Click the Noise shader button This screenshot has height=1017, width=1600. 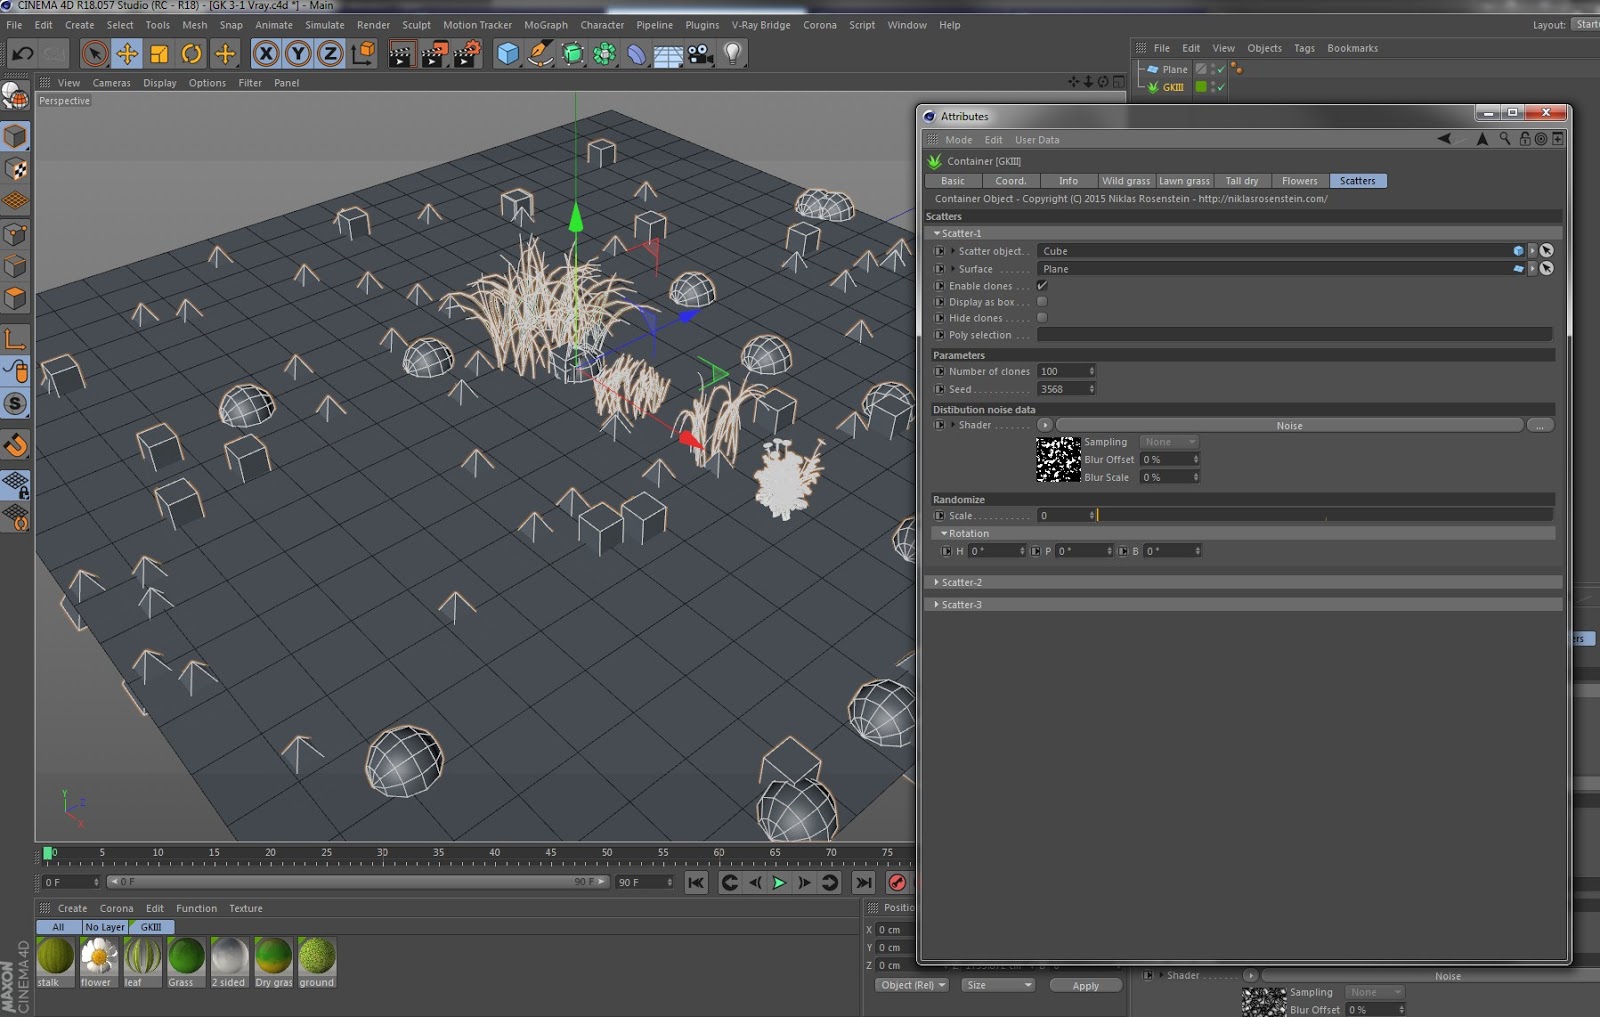point(1290,425)
